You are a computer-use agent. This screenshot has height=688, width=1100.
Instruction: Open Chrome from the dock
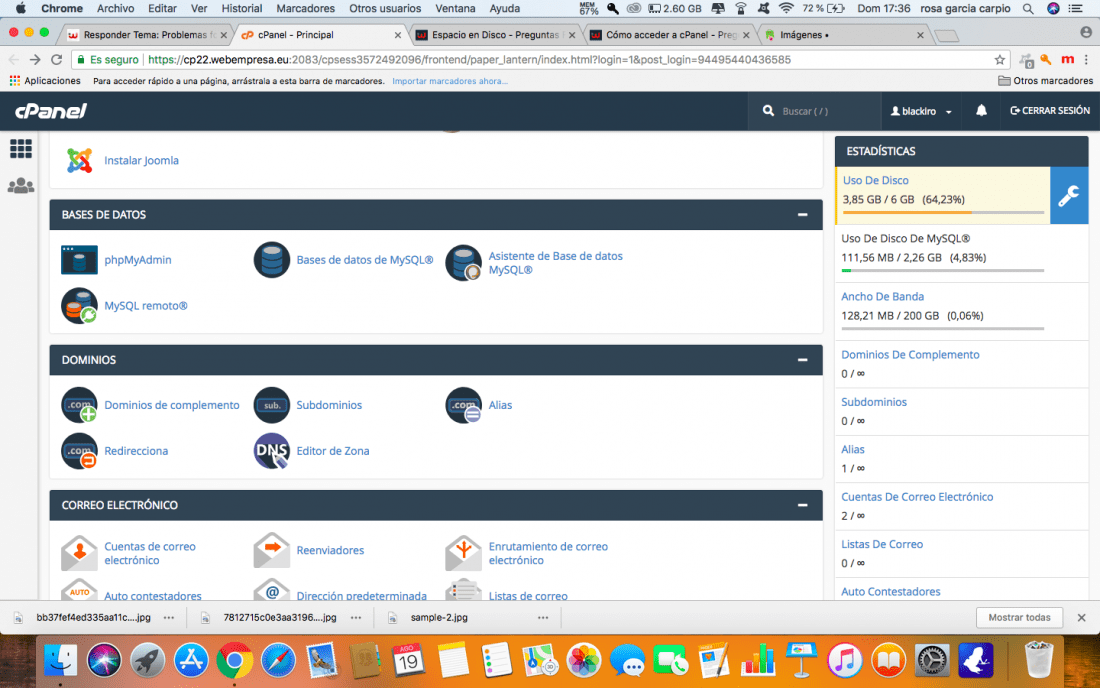[234, 660]
